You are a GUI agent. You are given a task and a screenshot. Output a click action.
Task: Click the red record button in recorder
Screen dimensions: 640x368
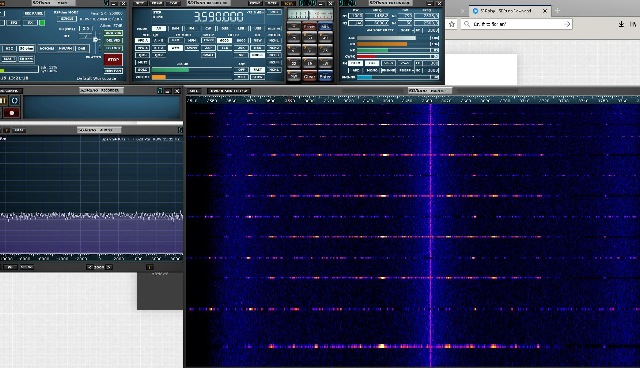coord(12,113)
